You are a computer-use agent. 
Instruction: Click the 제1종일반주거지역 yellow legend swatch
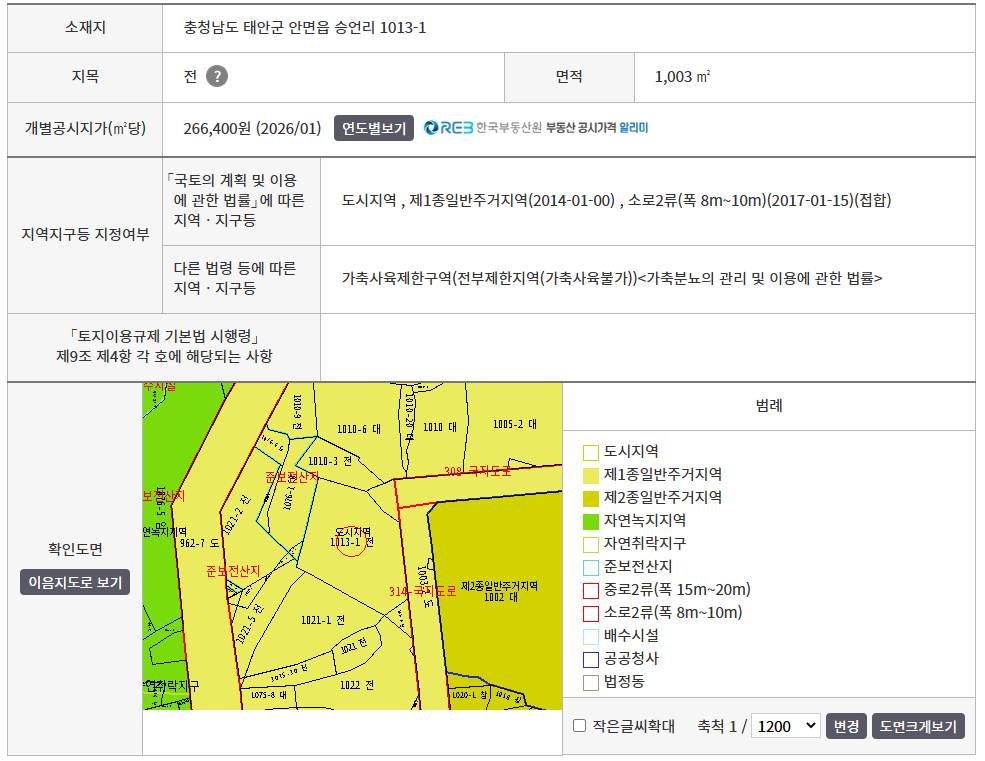point(591,475)
